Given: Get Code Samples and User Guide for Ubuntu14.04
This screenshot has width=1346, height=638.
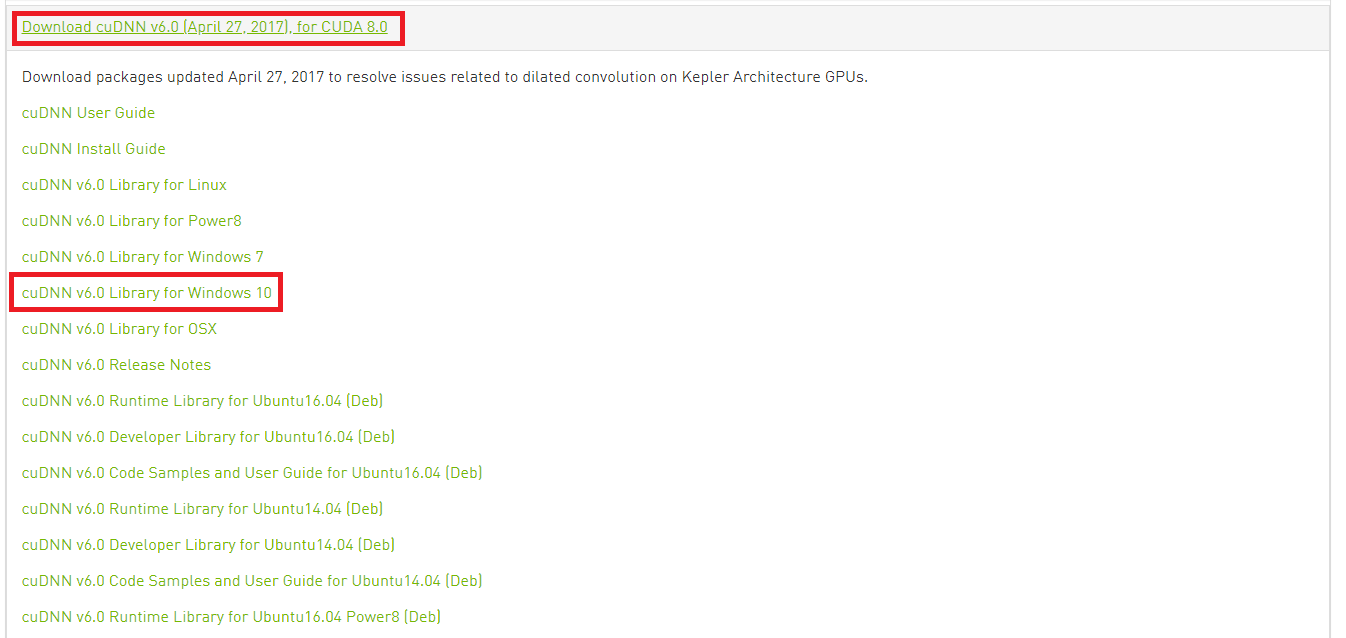Looking at the screenshot, I should click(252, 581).
